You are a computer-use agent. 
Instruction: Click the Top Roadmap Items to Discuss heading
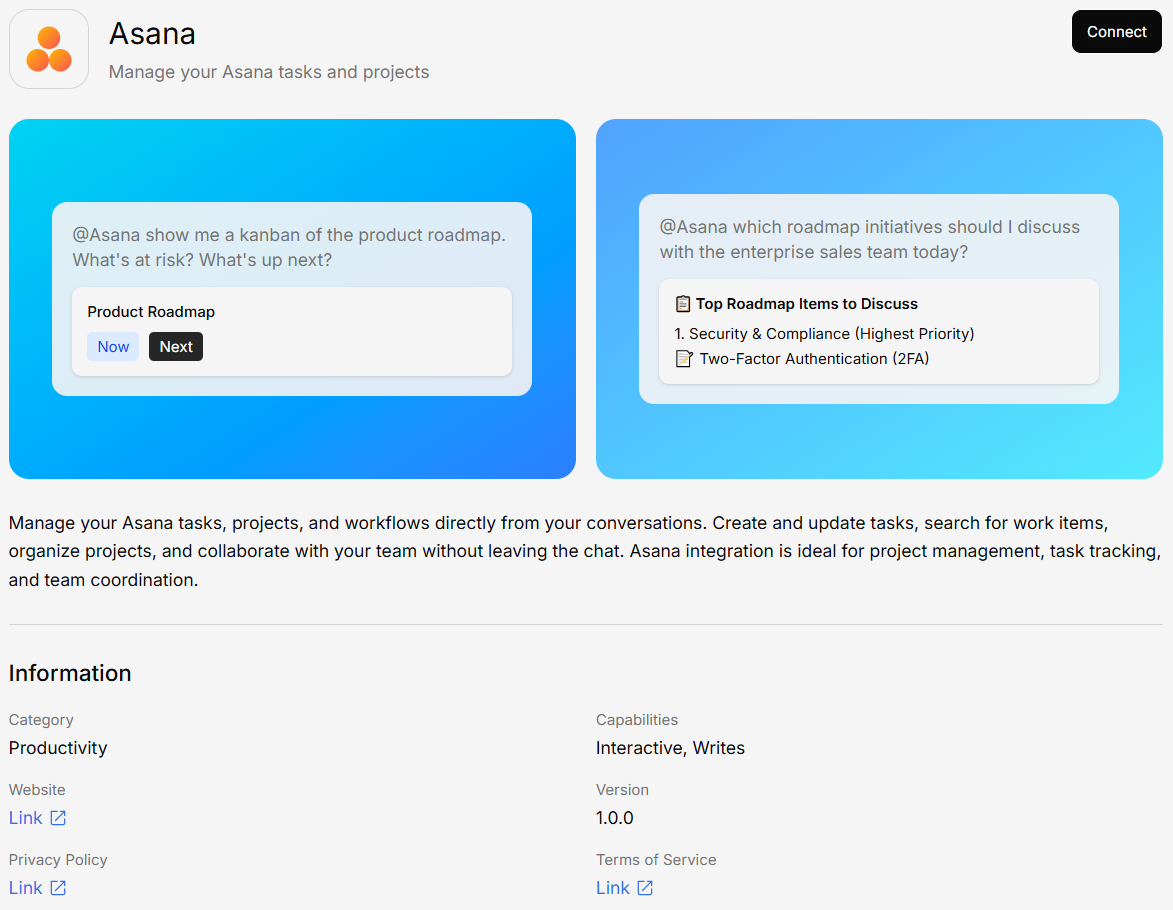(x=806, y=304)
